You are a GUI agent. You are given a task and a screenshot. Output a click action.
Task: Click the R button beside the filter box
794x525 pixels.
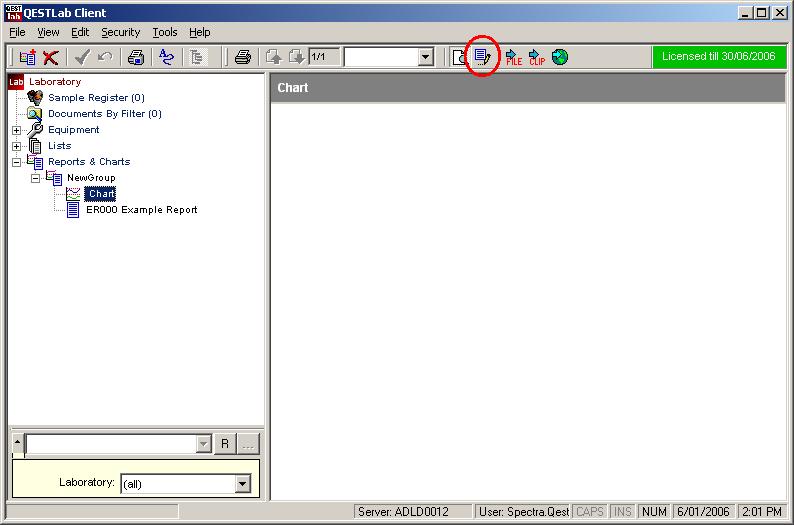pyautogui.click(x=225, y=444)
